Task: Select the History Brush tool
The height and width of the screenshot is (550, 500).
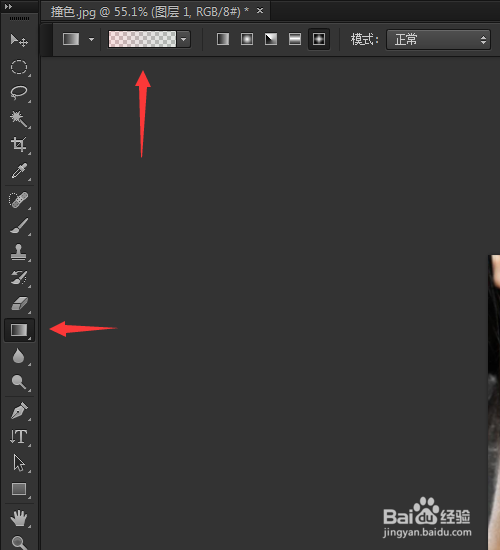Action: [x=19, y=278]
